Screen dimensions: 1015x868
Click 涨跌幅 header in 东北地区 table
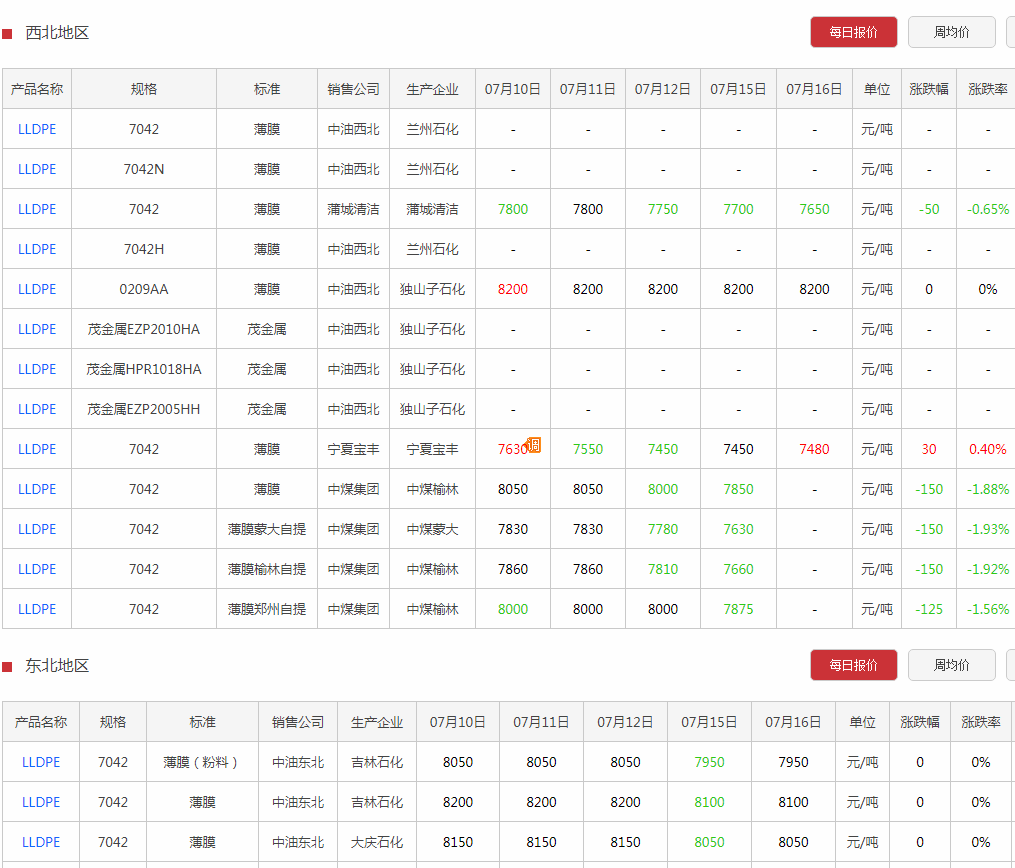pyautogui.click(x=919, y=722)
